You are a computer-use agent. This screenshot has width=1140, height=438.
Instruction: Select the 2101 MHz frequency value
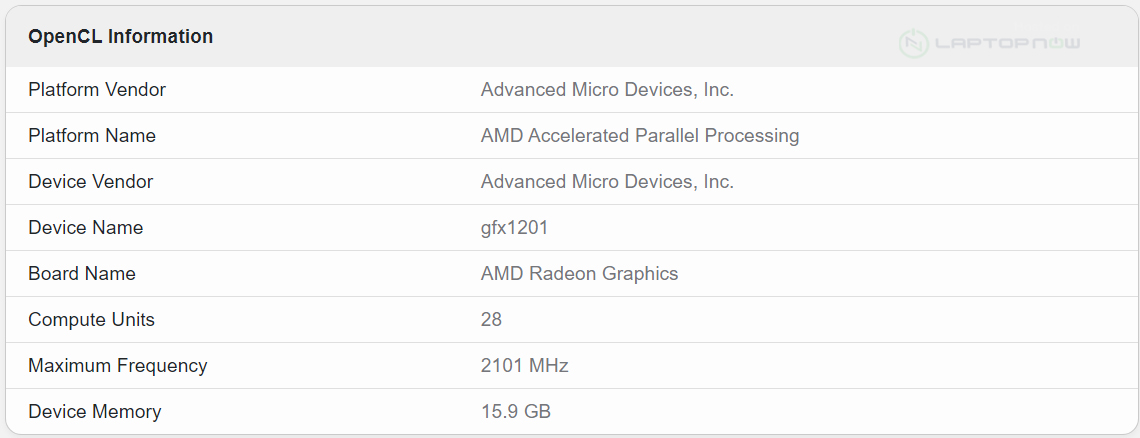point(524,366)
